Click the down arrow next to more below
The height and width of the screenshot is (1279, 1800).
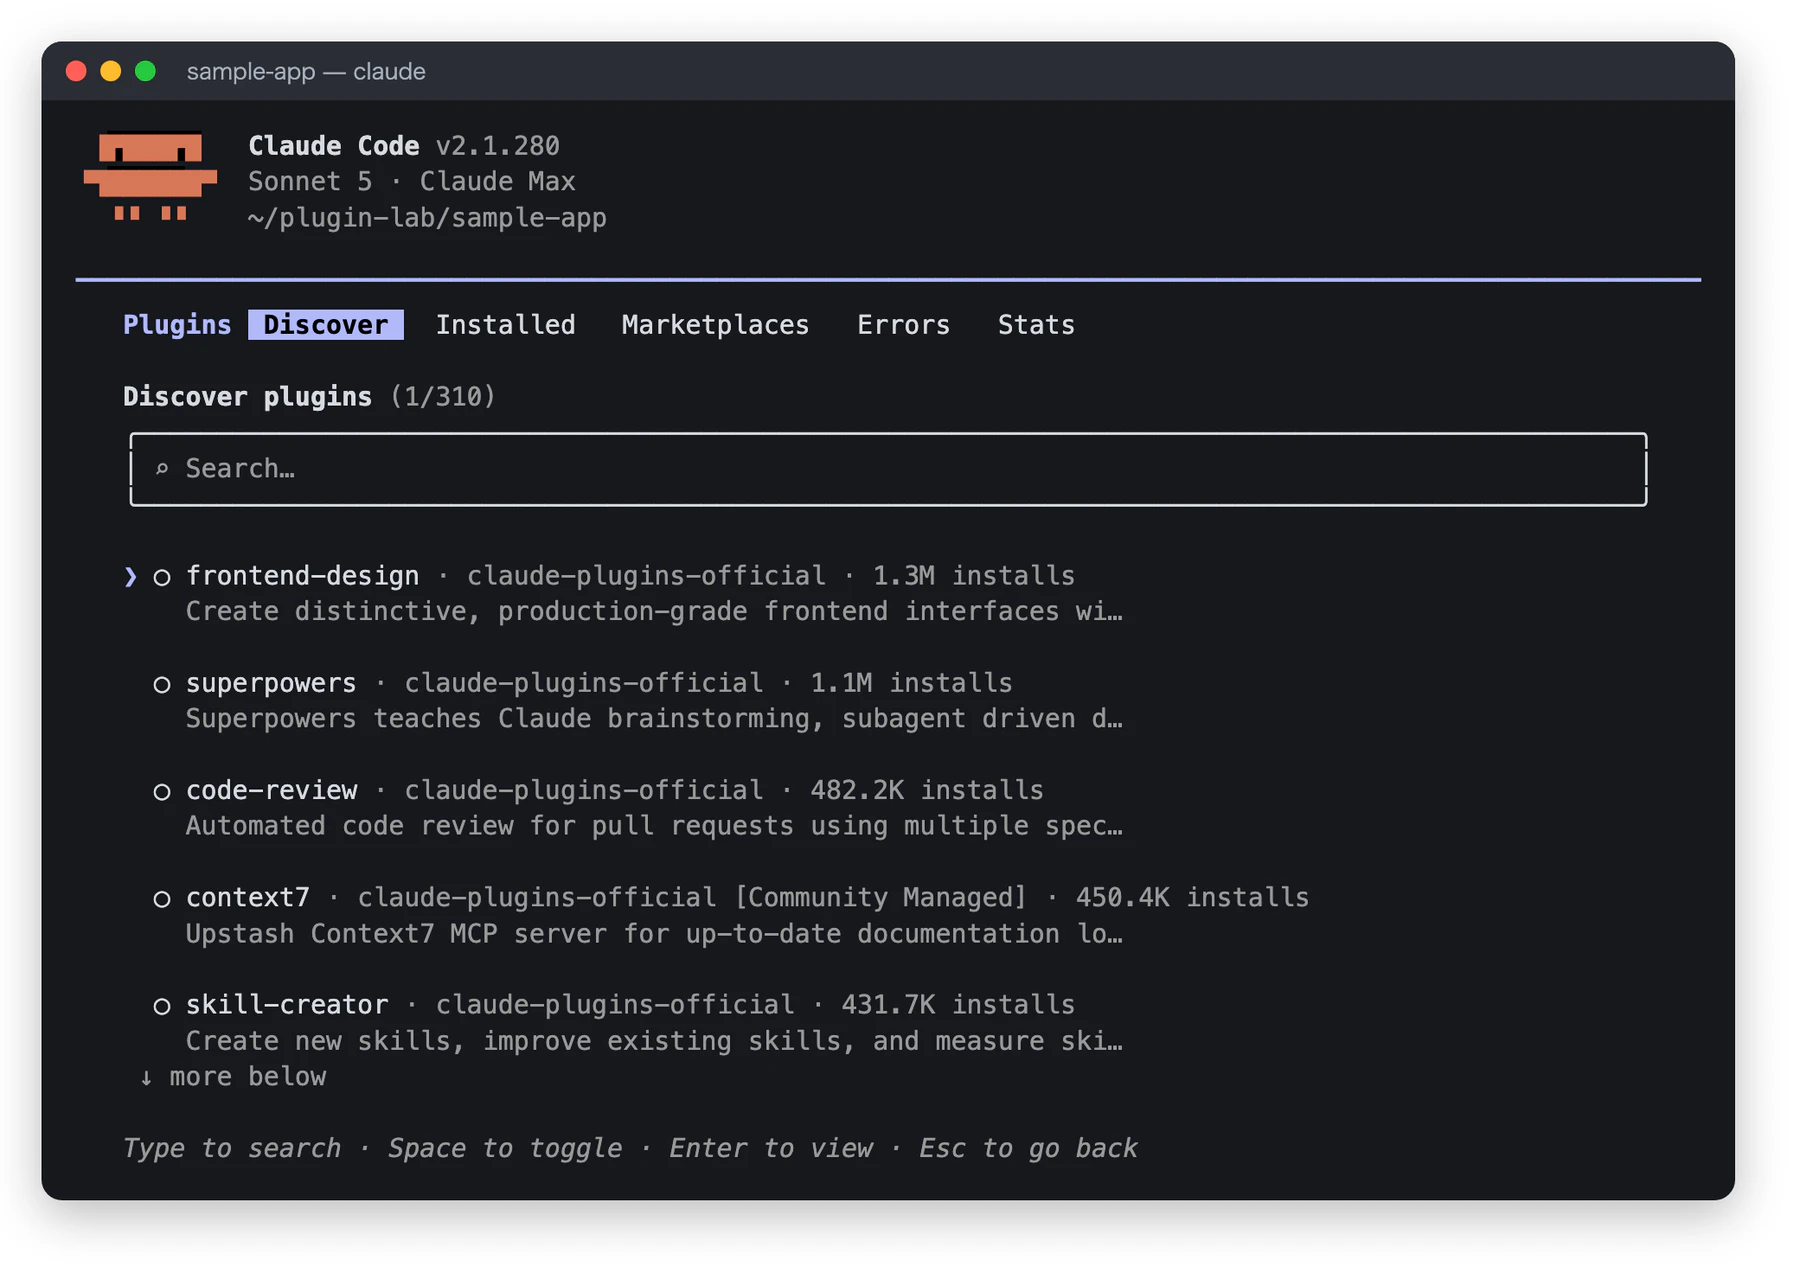click(x=146, y=1077)
